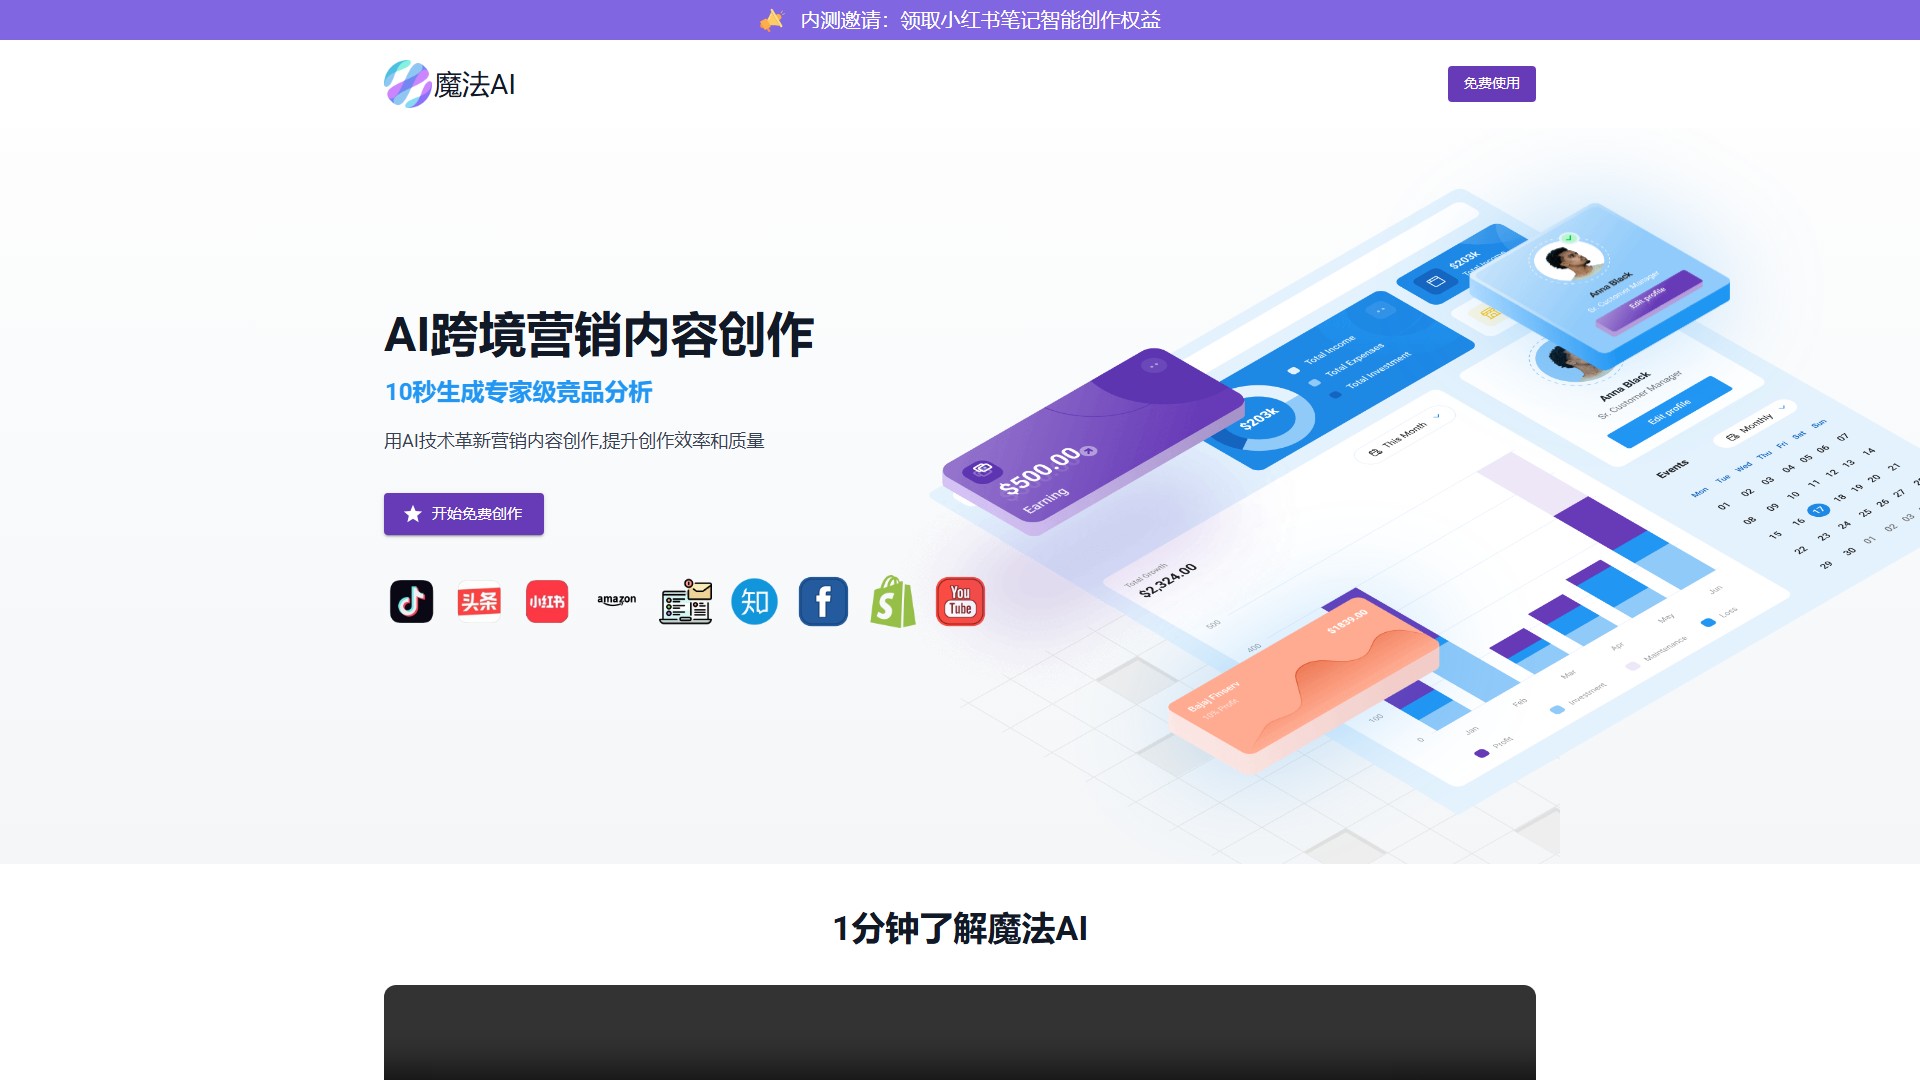Click the 头条 (Toutiao) red icon

tap(479, 602)
